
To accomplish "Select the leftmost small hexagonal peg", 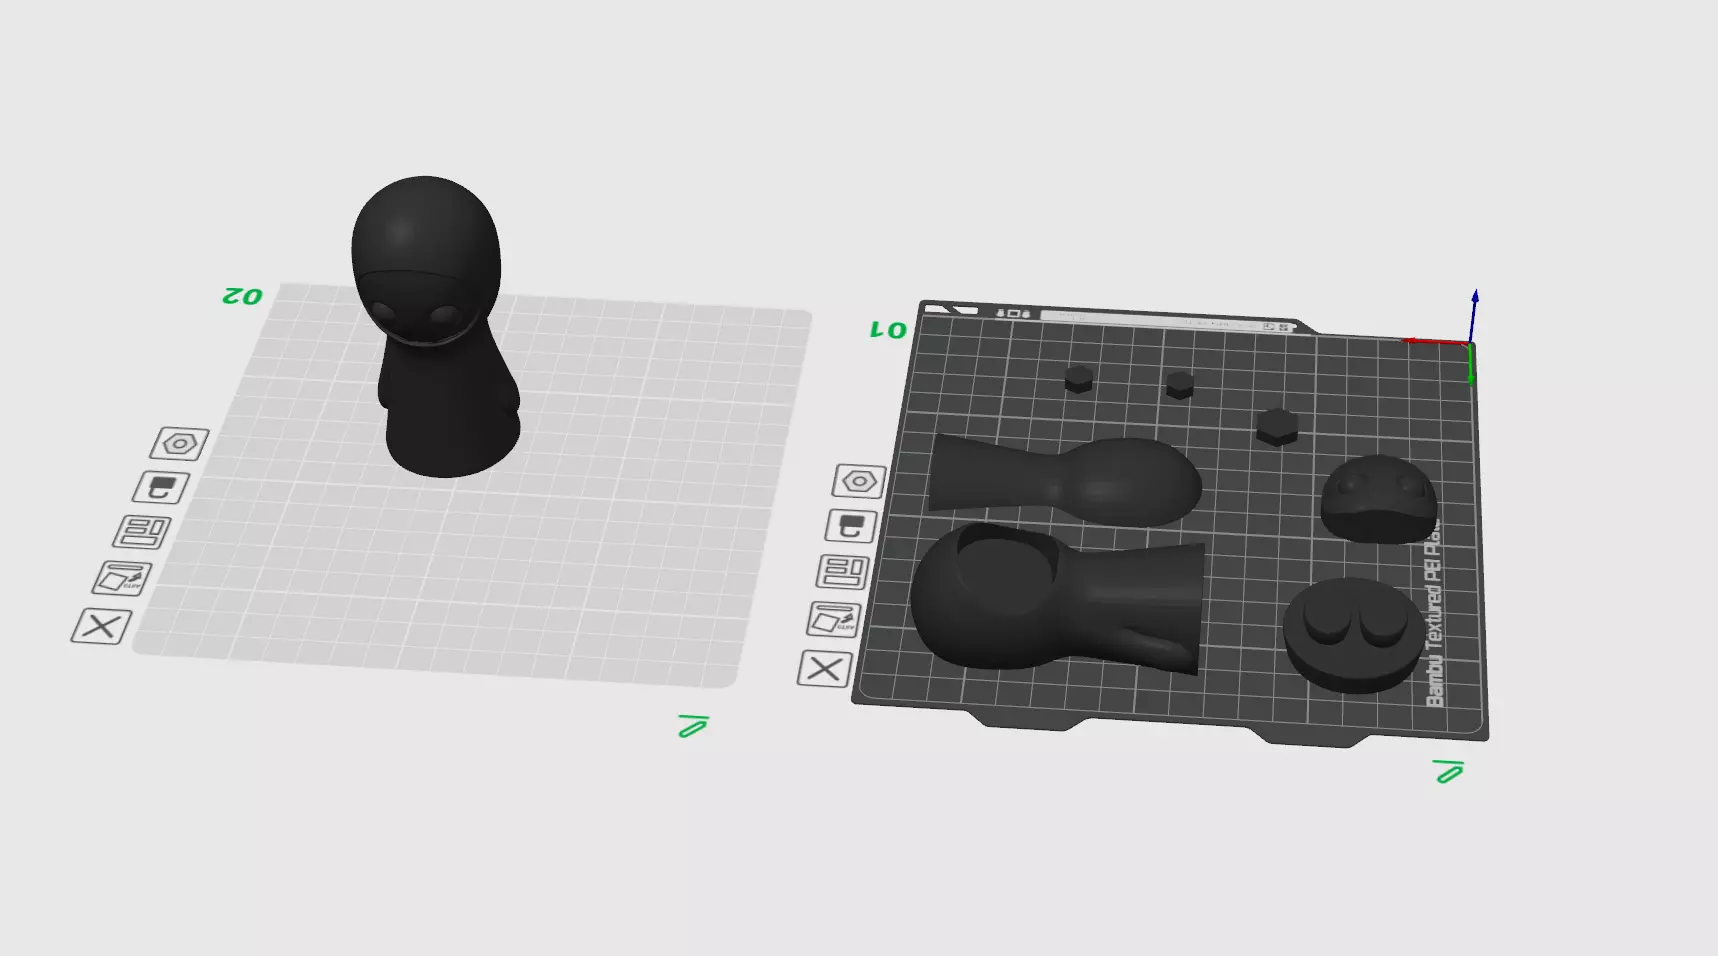I will click(x=1078, y=379).
